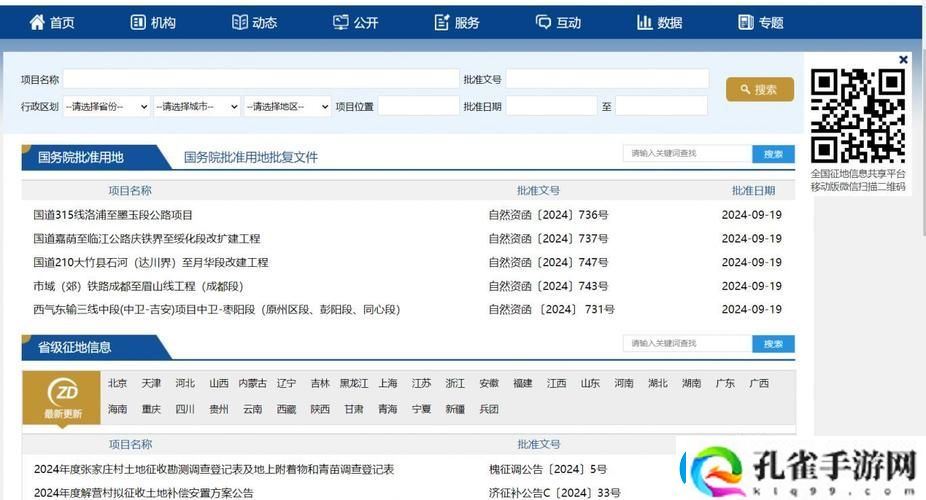
Task: Select 北京 province filter
Action: point(118,383)
